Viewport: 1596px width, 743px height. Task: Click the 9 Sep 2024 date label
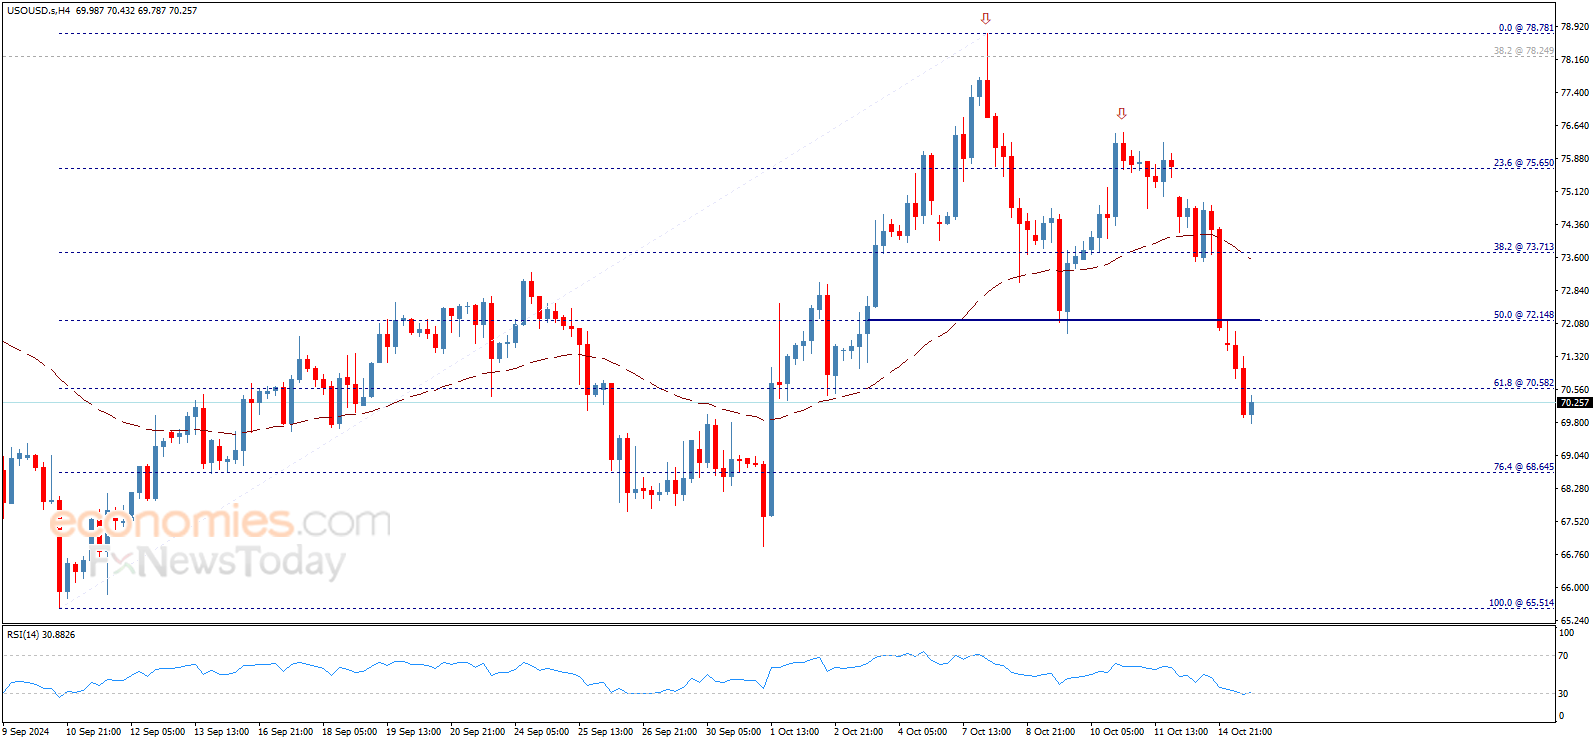[x=25, y=732]
